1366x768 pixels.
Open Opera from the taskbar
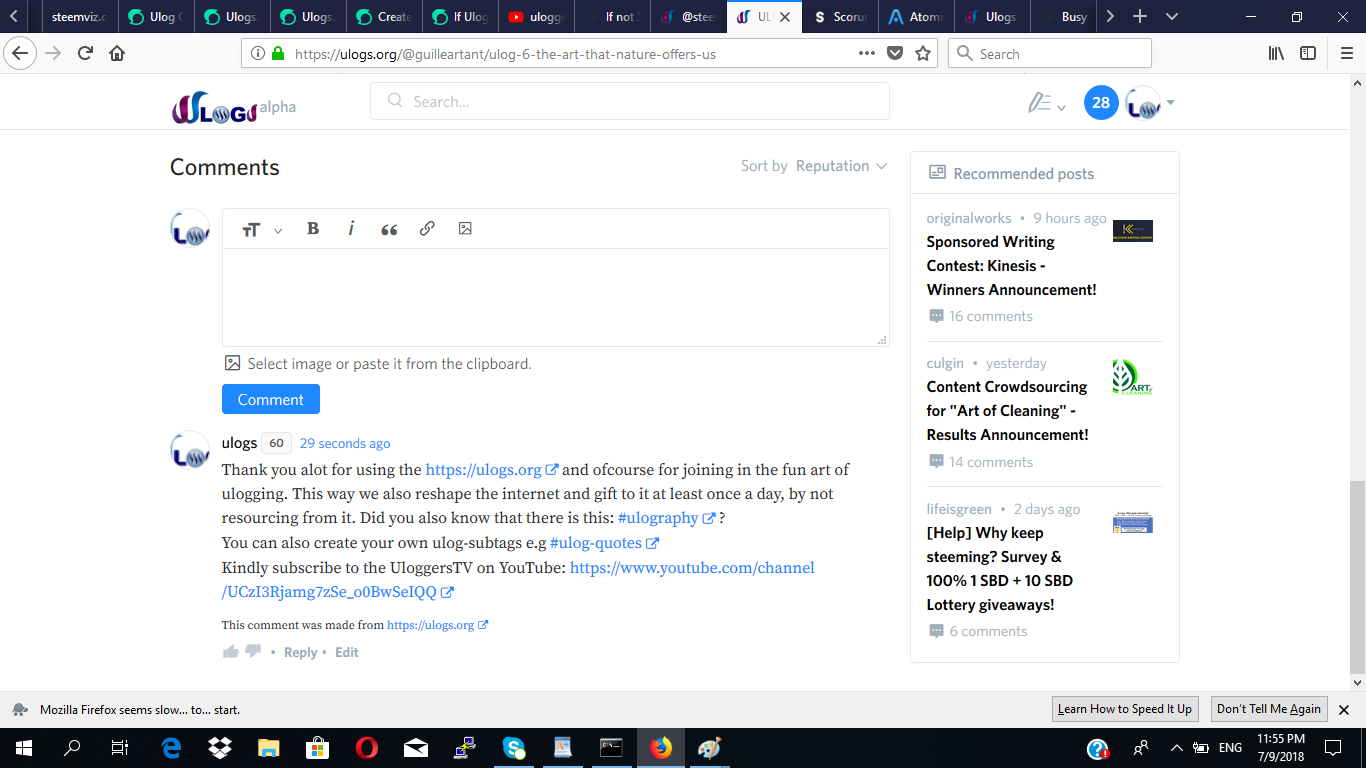click(x=366, y=747)
